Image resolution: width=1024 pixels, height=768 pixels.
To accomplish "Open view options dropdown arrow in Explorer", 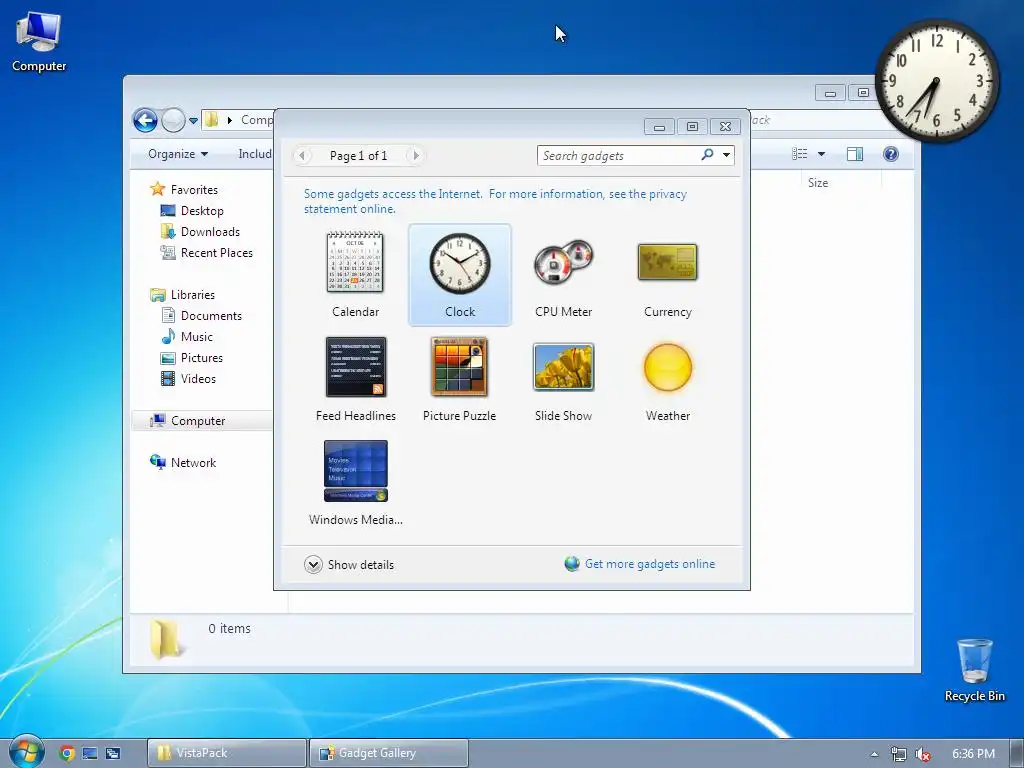I will pyautogui.click(x=822, y=154).
